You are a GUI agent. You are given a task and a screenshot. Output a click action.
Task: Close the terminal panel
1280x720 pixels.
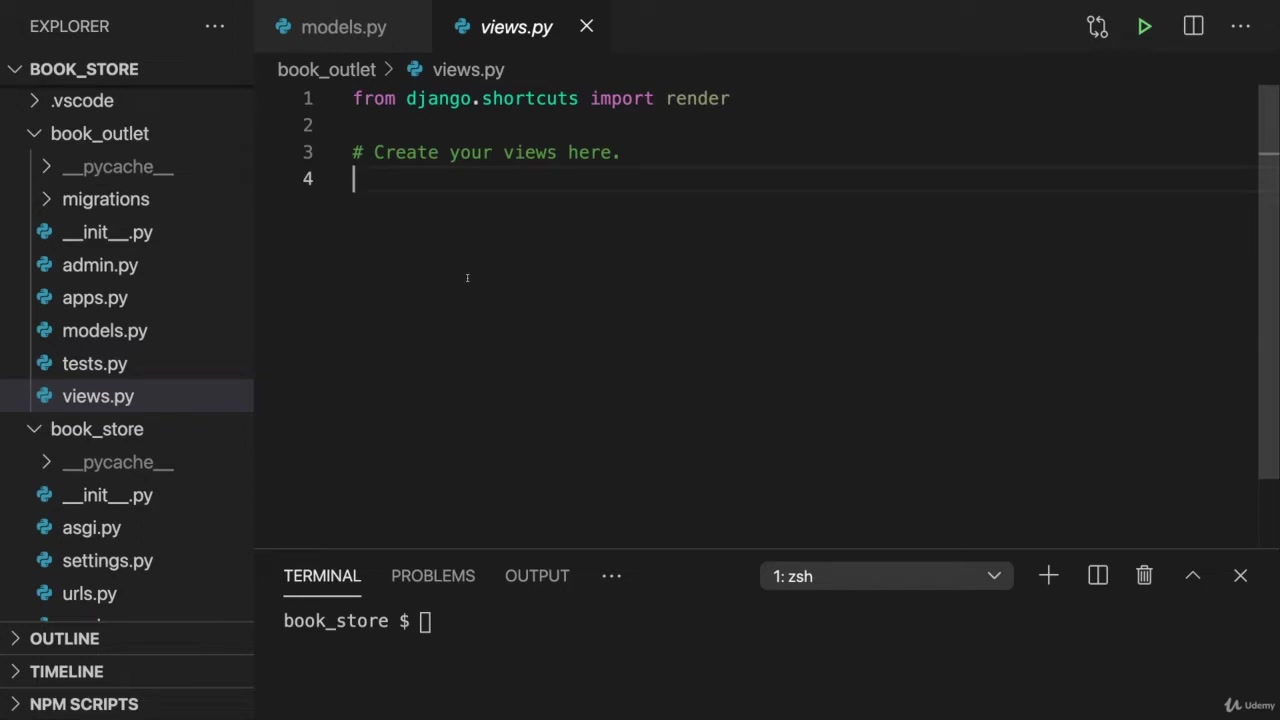coord(1240,575)
